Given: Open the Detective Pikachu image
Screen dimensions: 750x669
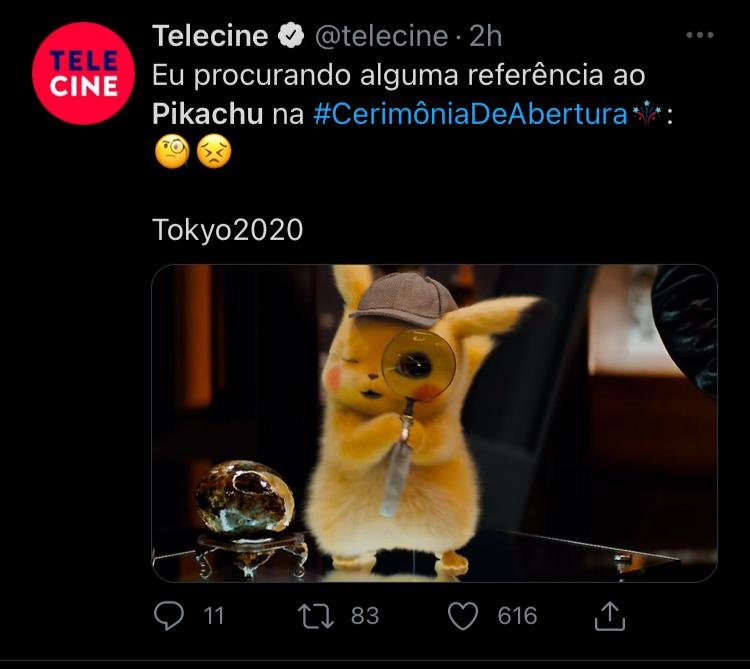Looking at the screenshot, I should coord(434,423).
